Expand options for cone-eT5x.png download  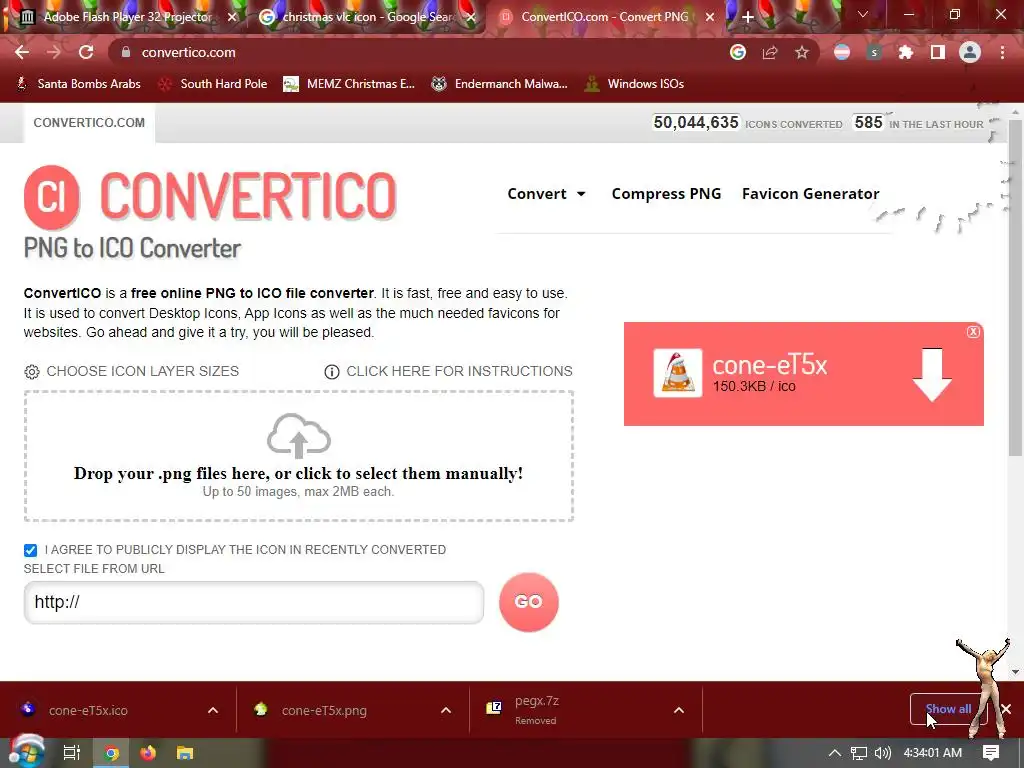(x=446, y=710)
